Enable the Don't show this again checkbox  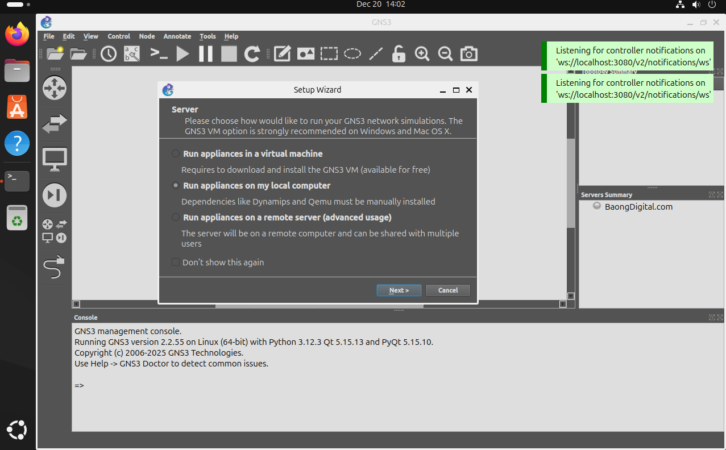176,262
